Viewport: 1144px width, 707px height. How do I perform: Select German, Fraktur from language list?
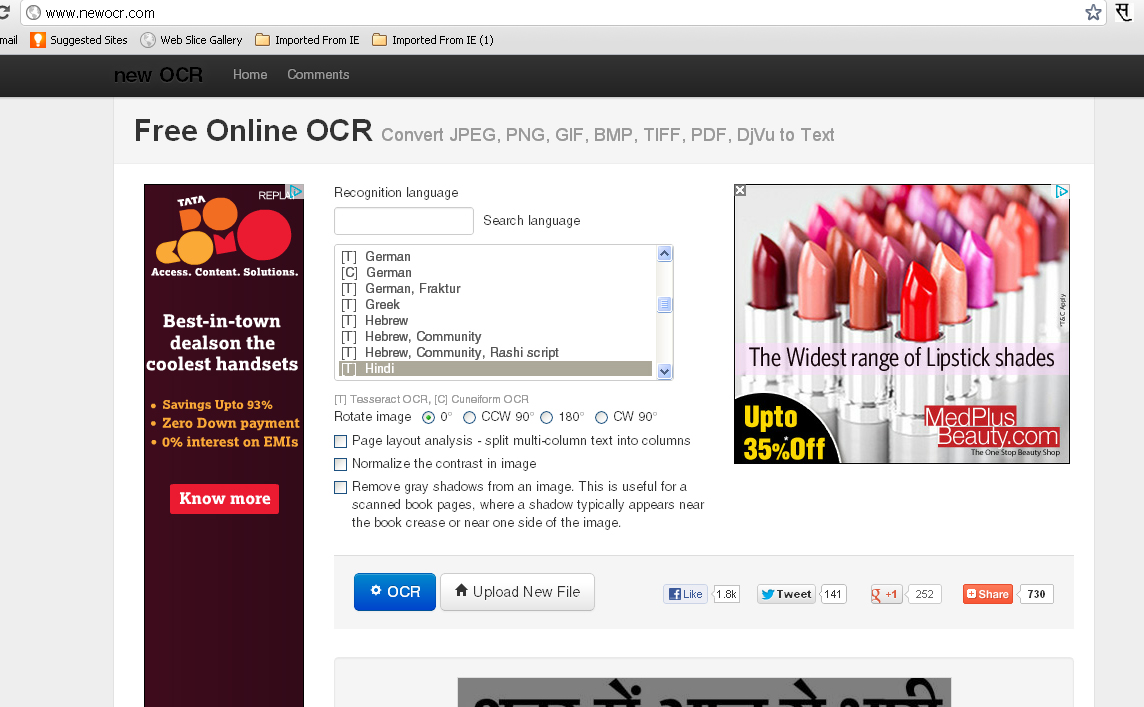point(413,288)
